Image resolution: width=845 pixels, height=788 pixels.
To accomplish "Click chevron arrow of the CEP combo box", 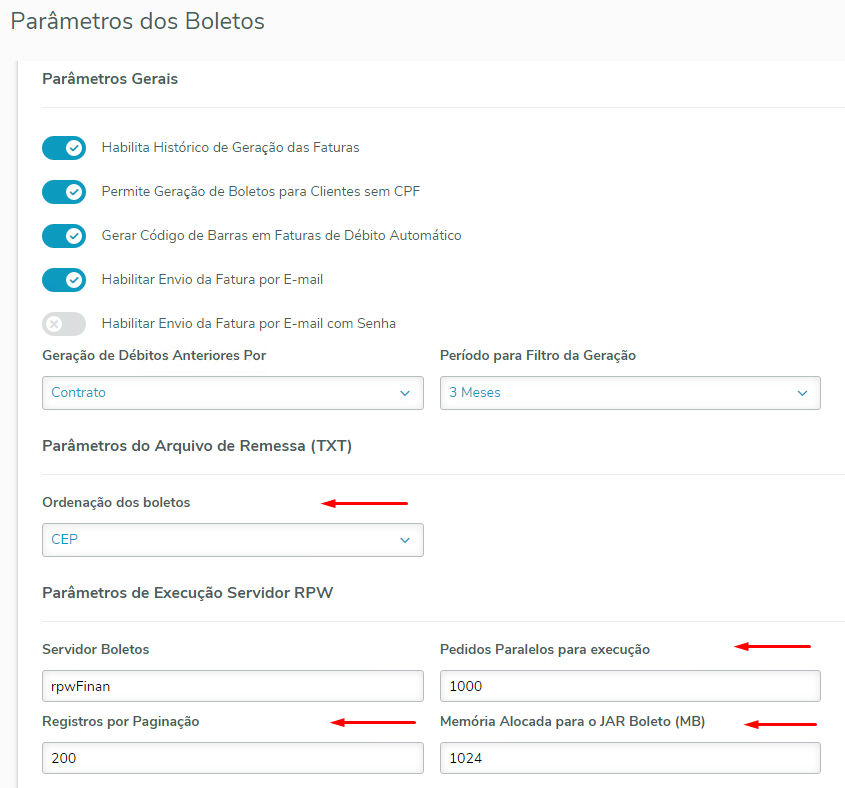I will pos(405,540).
